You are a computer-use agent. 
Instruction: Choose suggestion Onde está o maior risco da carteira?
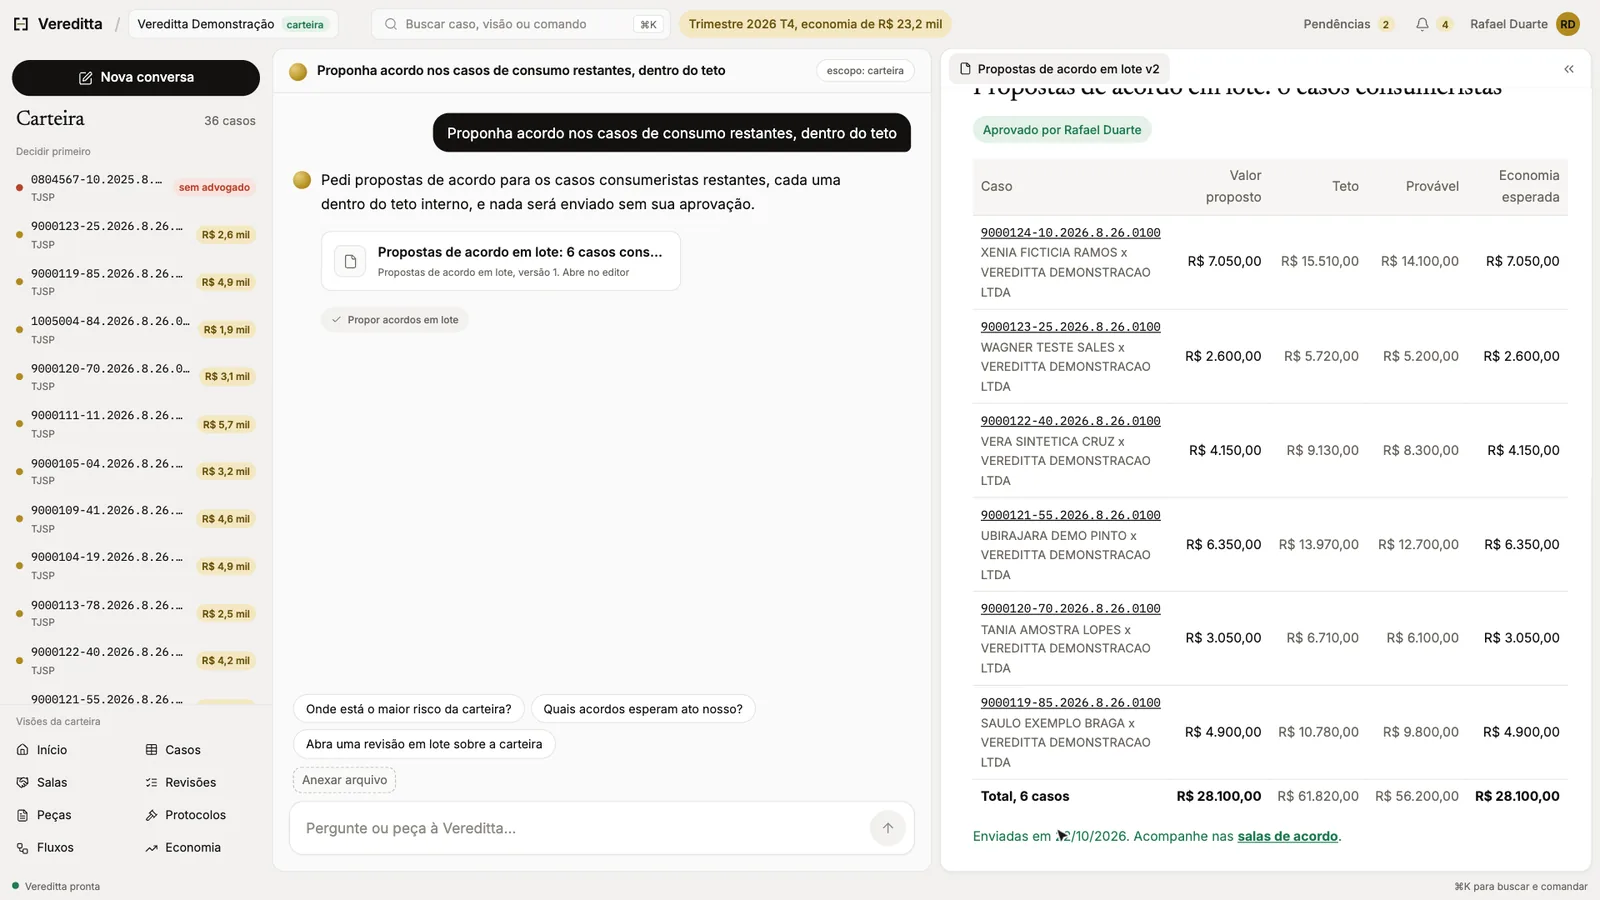[408, 709]
